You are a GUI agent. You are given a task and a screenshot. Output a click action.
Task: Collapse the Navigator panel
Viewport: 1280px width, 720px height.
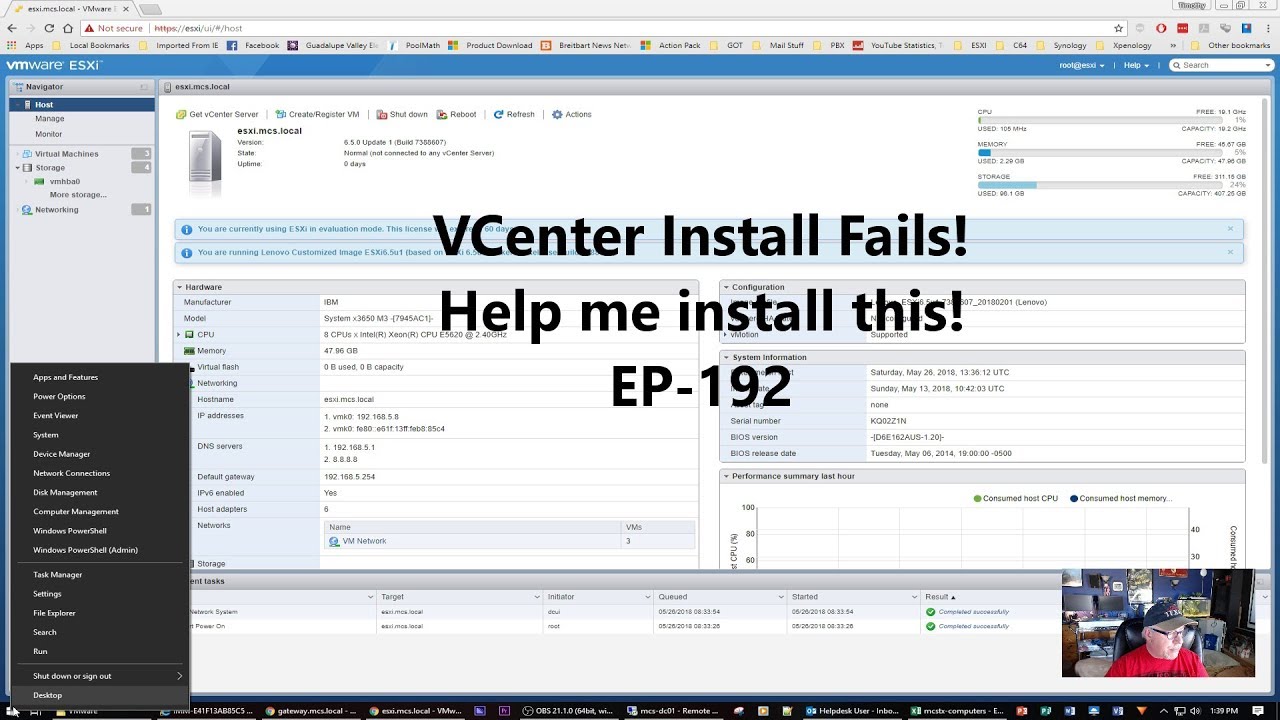click(144, 87)
